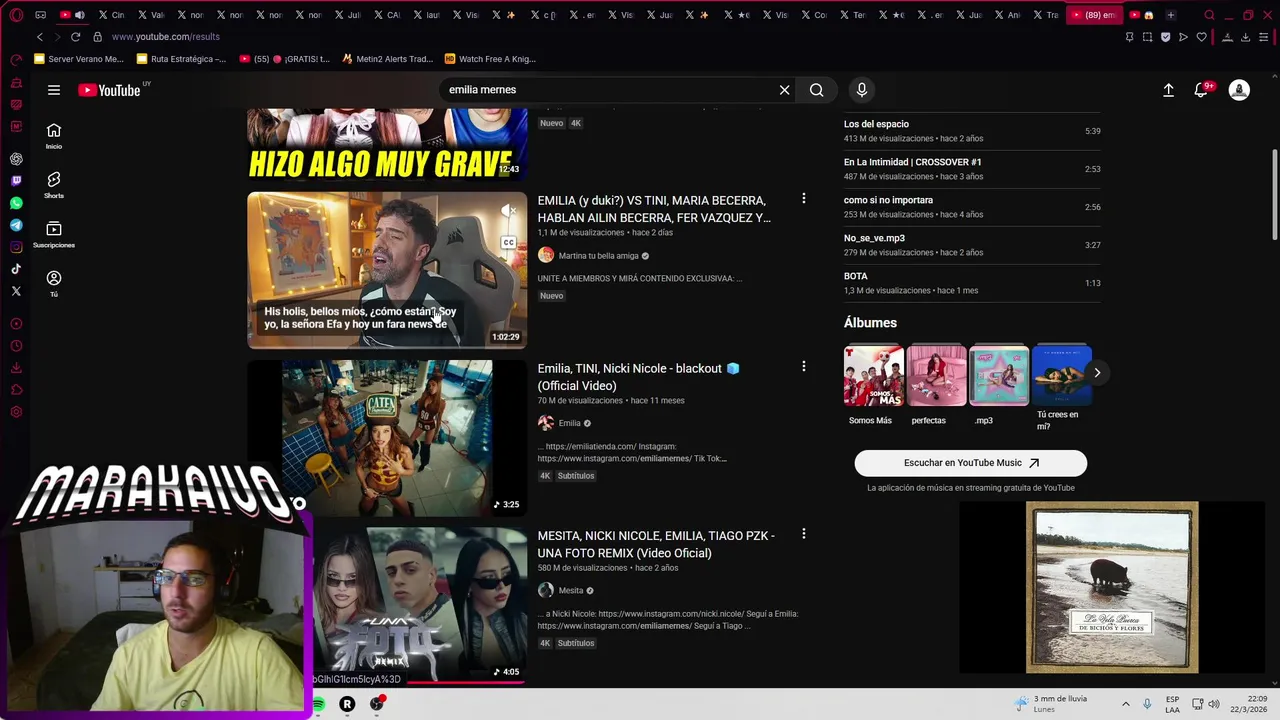Take a snapshot with the toolbar capture icon
Image resolution: width=1280 pixels, height=720 pixels.
coord(1147,37)
